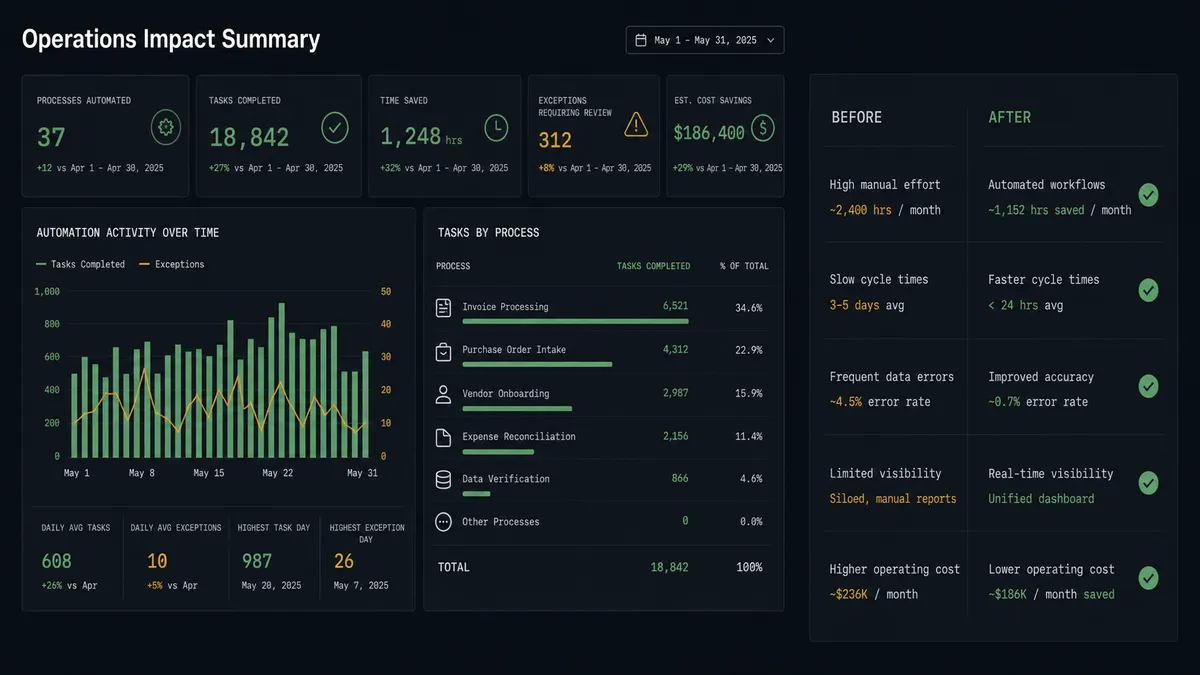Sort by % of Total column header
The image size is (1200, 675).
click(743, 266)
